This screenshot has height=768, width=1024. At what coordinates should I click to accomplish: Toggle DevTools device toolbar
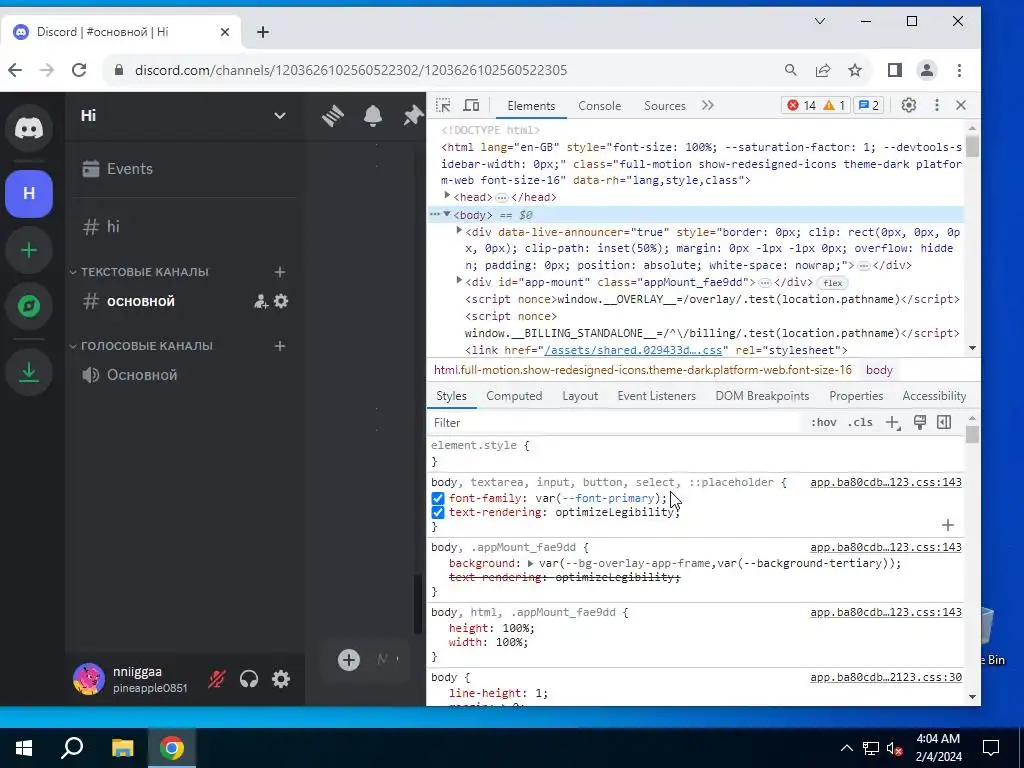tap(472, 105)
